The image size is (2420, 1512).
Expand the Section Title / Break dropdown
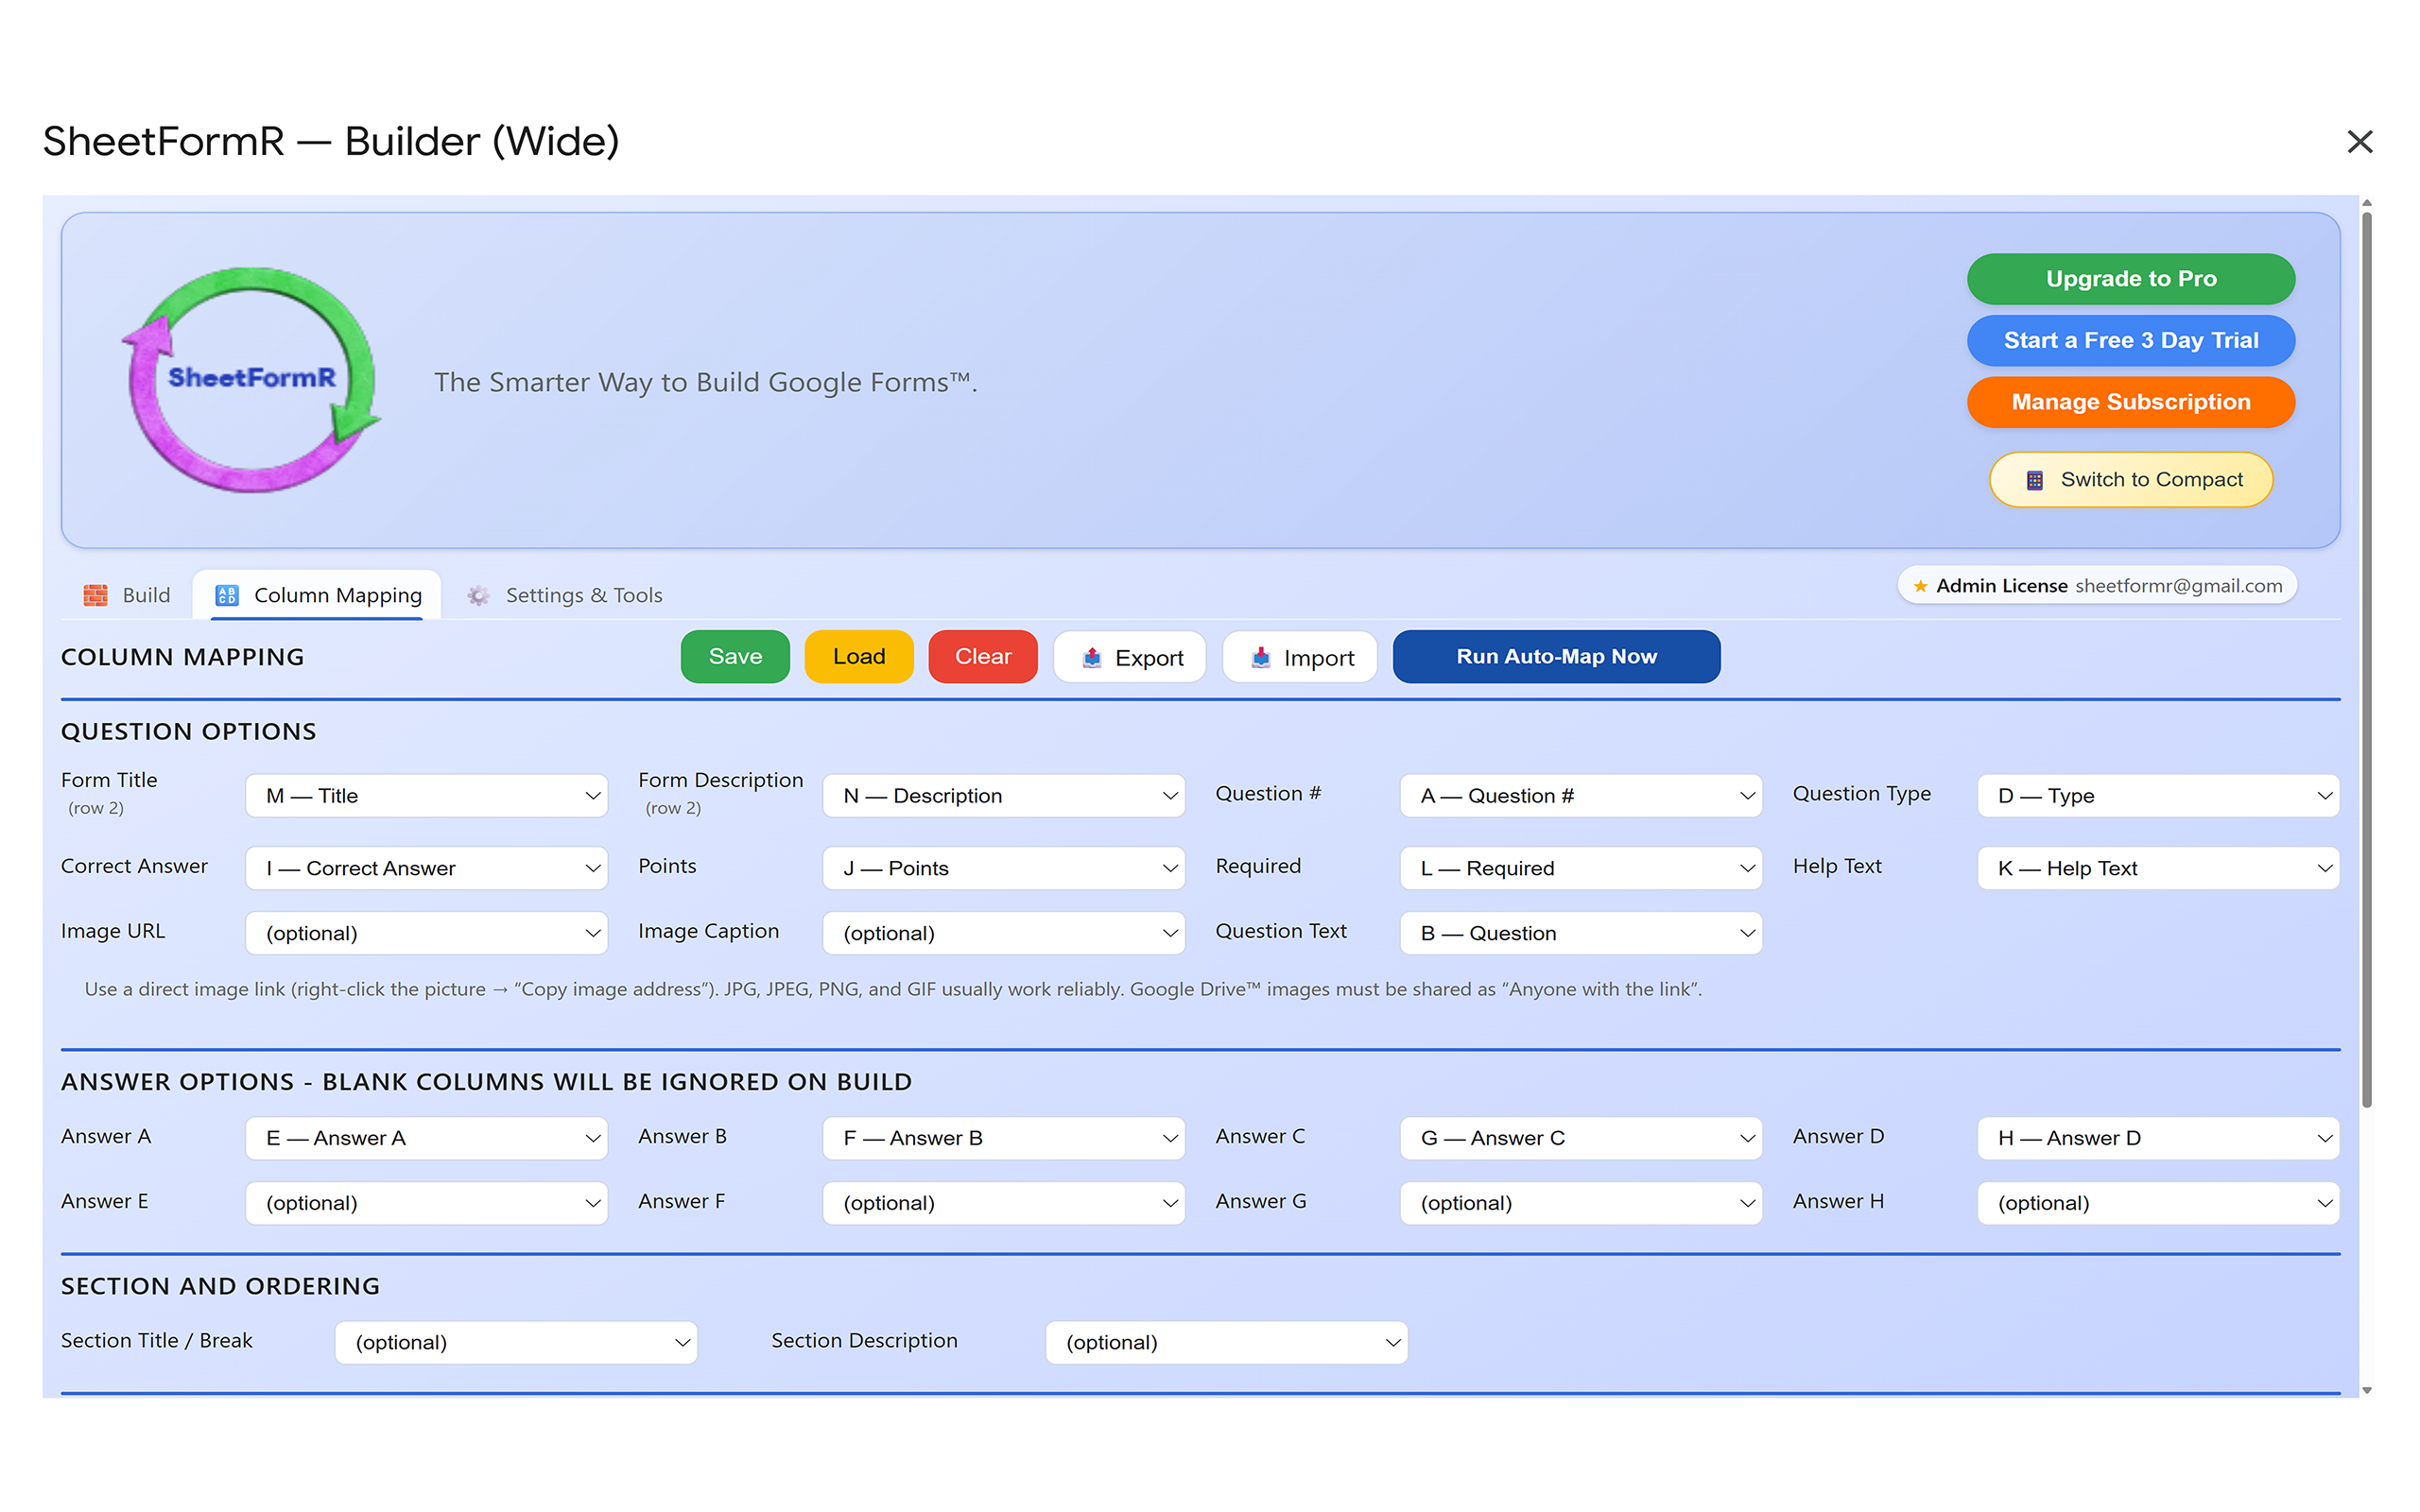pos(515,1342)
